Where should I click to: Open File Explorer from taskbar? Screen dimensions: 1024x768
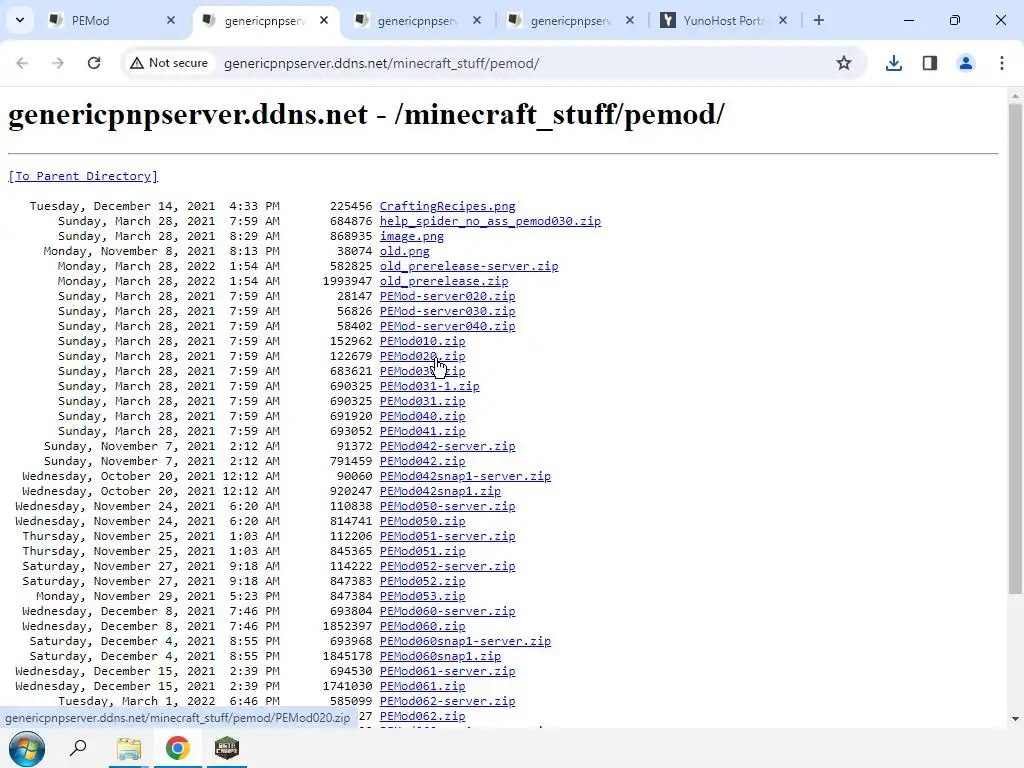(129, 748)
